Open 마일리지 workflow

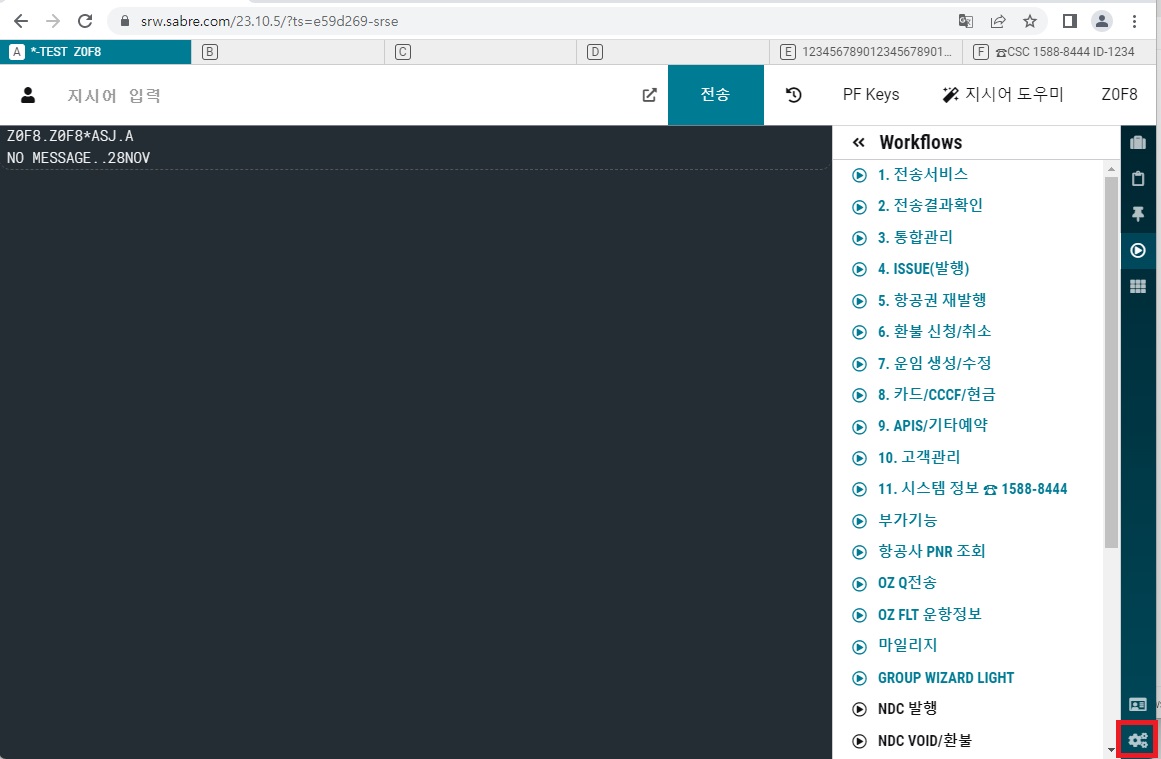pyautogui.click(x=907, y=646)
